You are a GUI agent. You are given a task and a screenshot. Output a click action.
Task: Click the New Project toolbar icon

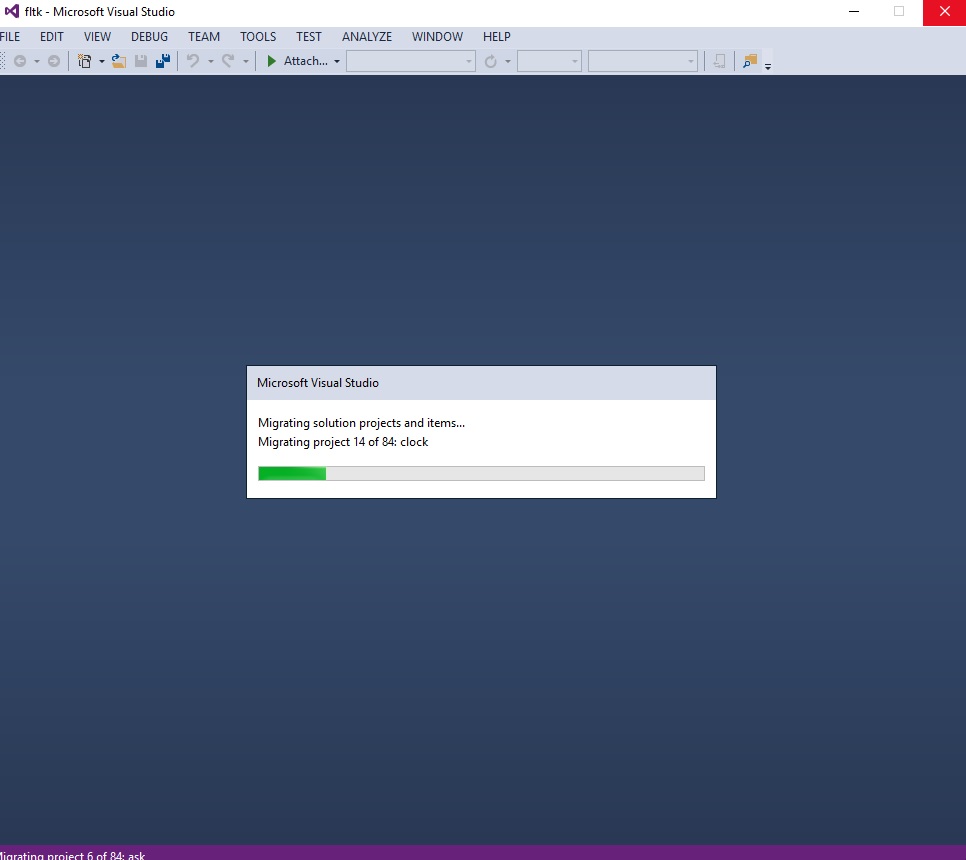coord(84,61)
